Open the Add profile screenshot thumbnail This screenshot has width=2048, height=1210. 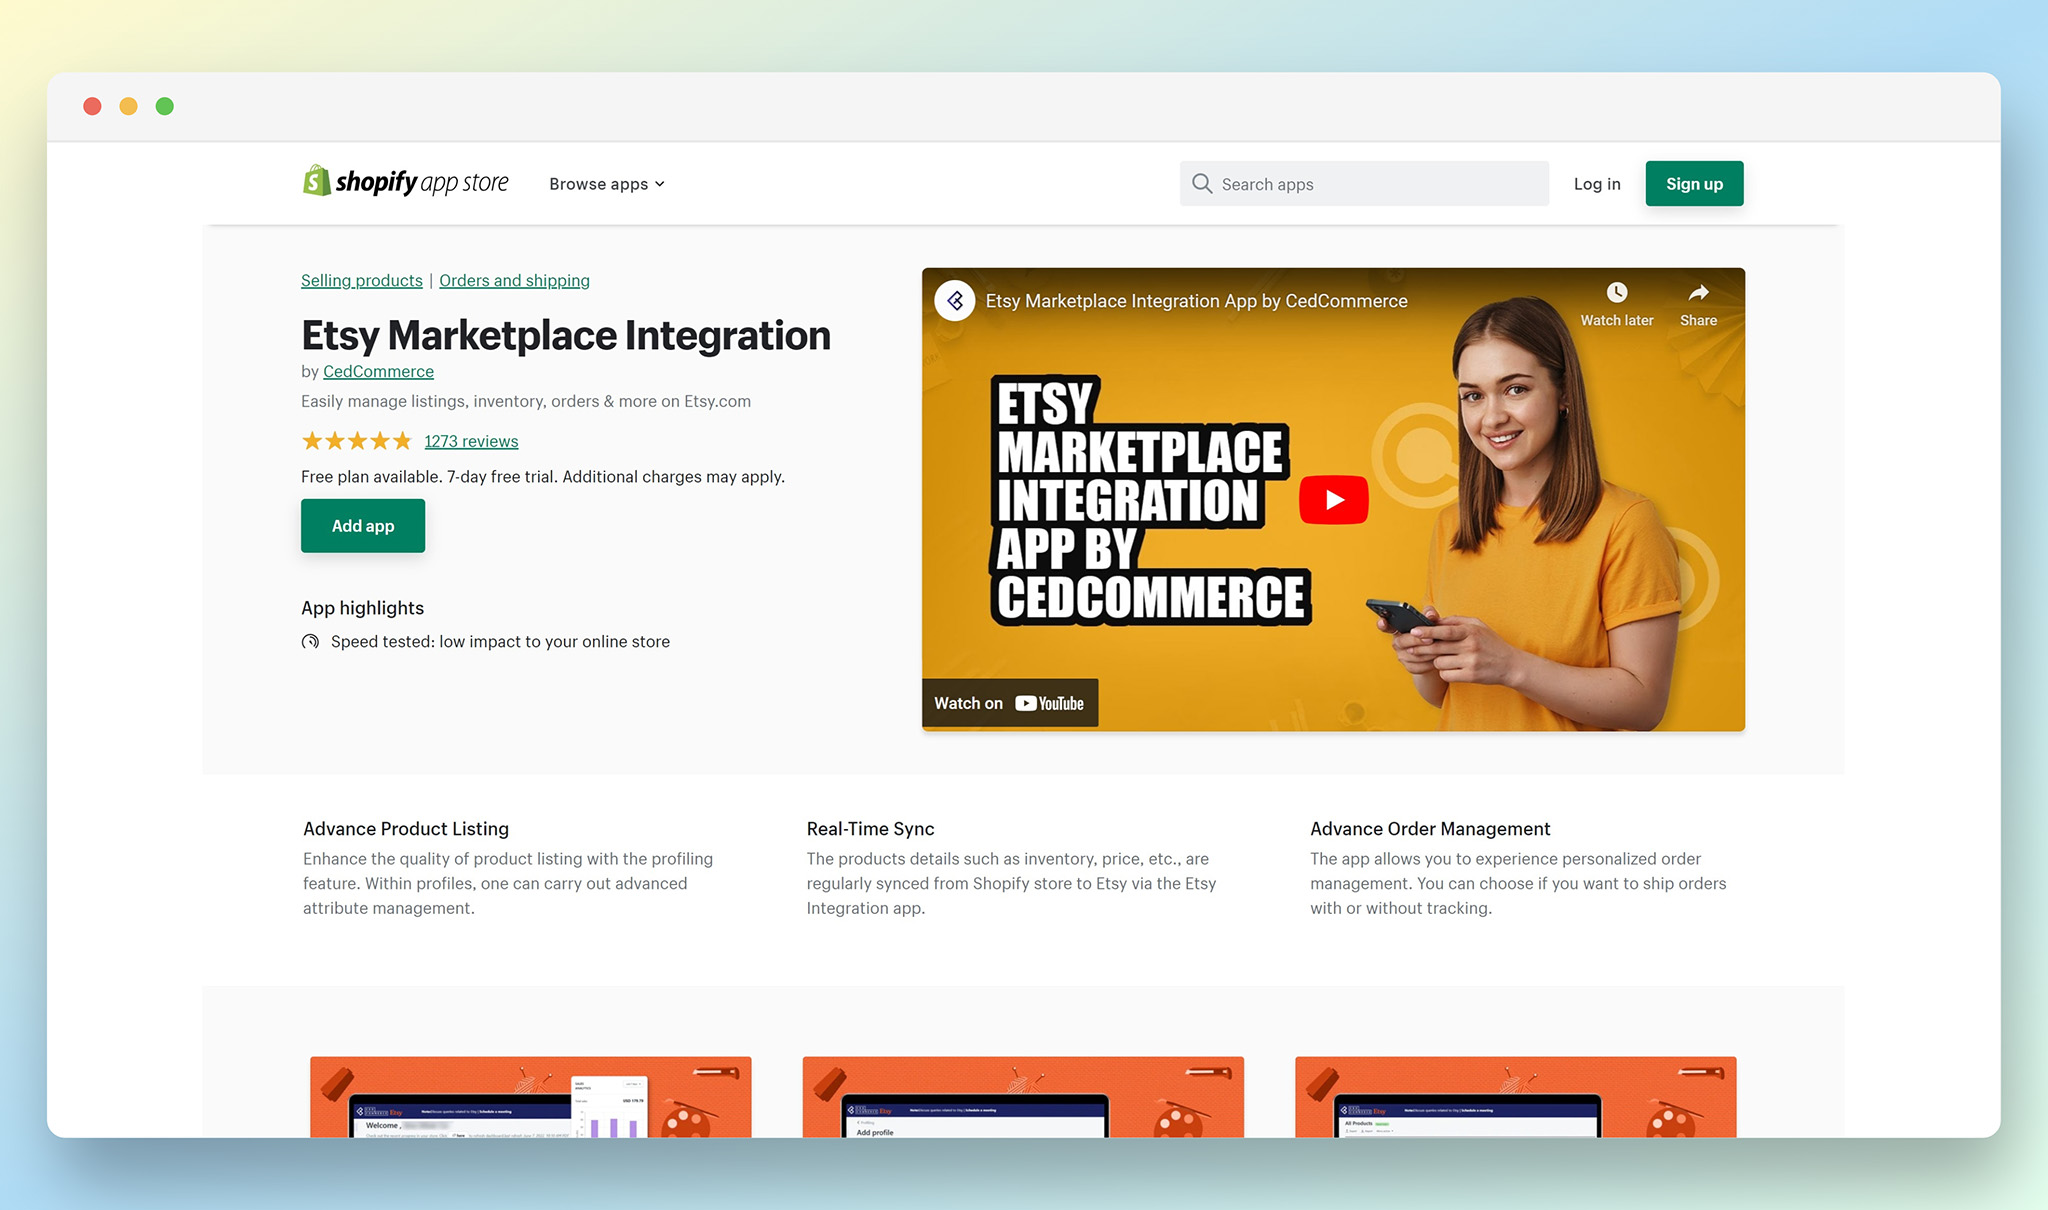click(1022, 1096)
